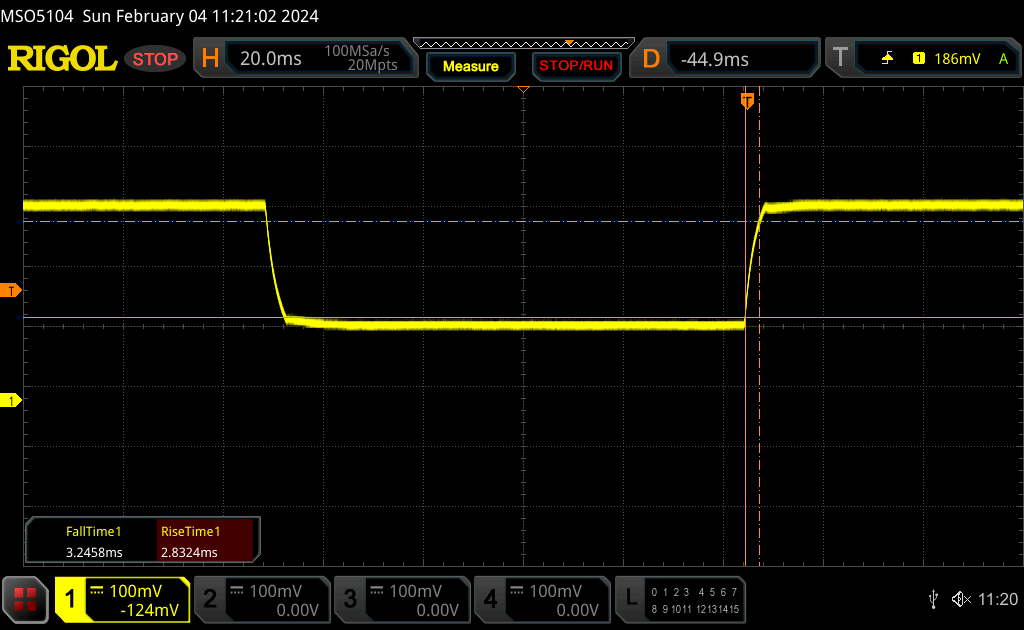Turn on channel 3 input
Image resolution: width=1024 pixels, height=630 pixels.
pos(400,599)
